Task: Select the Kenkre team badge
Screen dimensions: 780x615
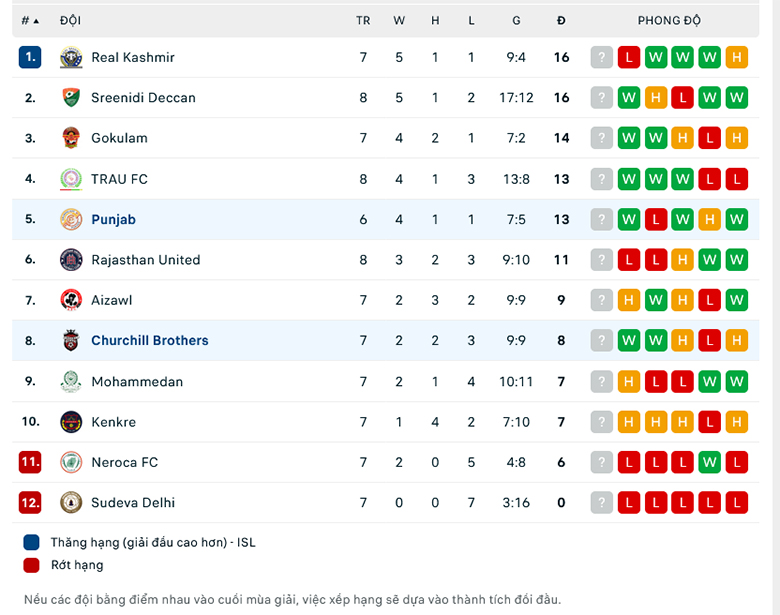Action: 71,422
